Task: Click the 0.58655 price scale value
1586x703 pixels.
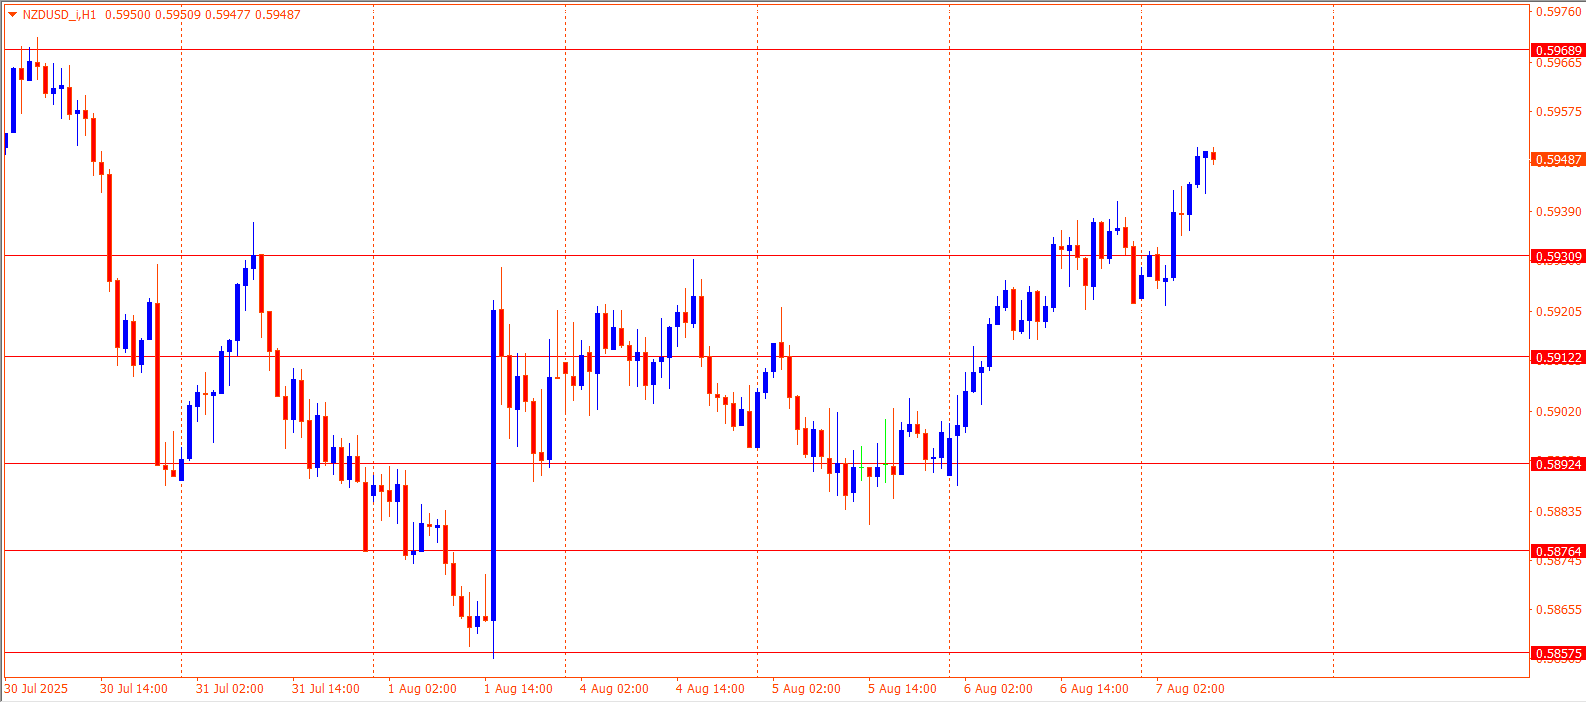Action: coord(1559,610)
